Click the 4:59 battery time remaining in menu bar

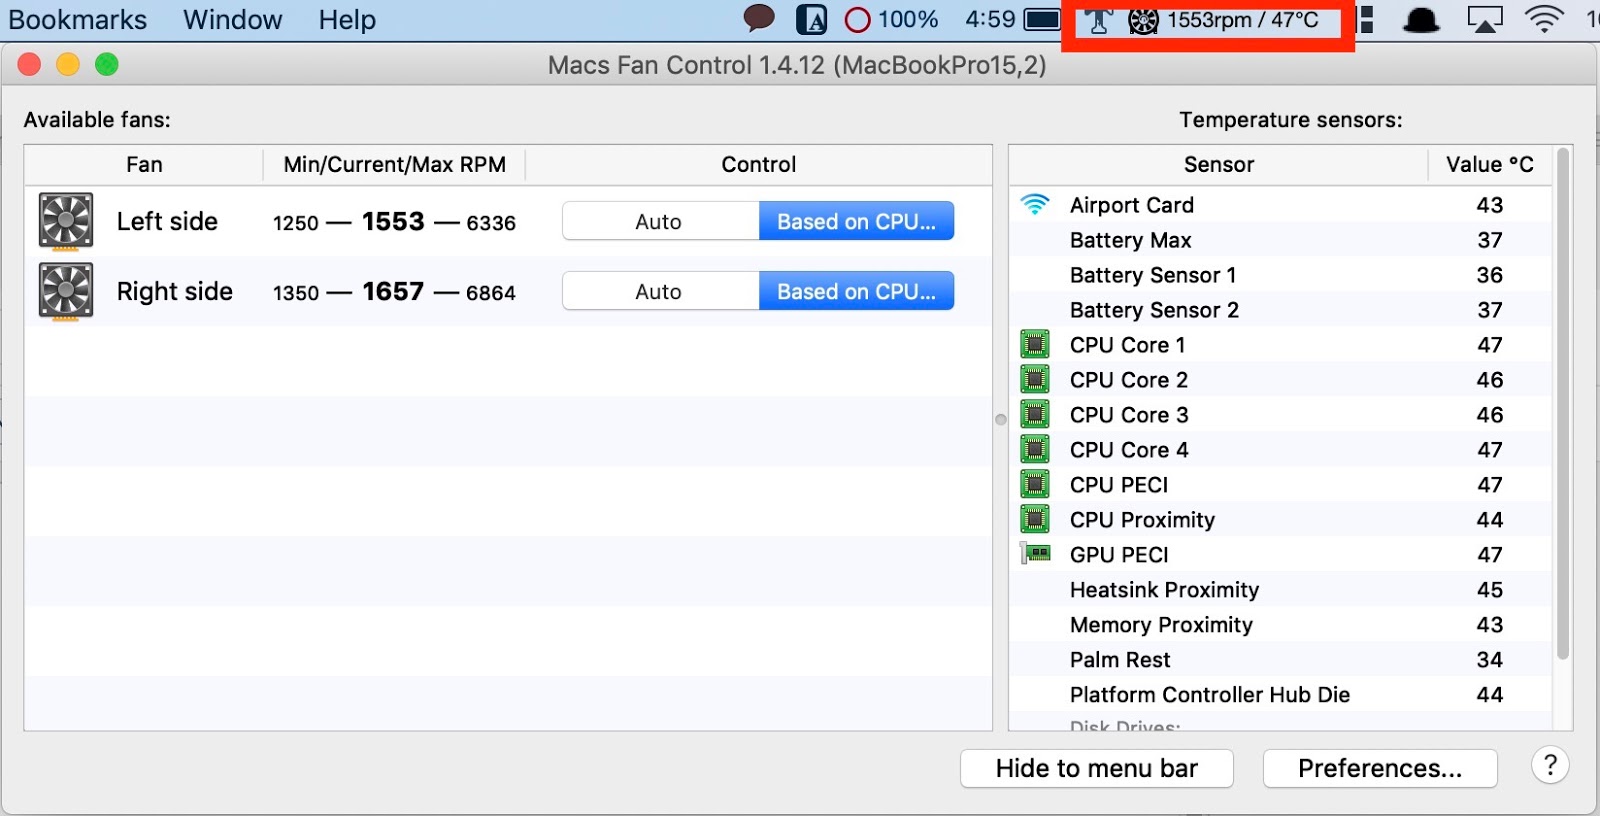(x=990, y=20)
